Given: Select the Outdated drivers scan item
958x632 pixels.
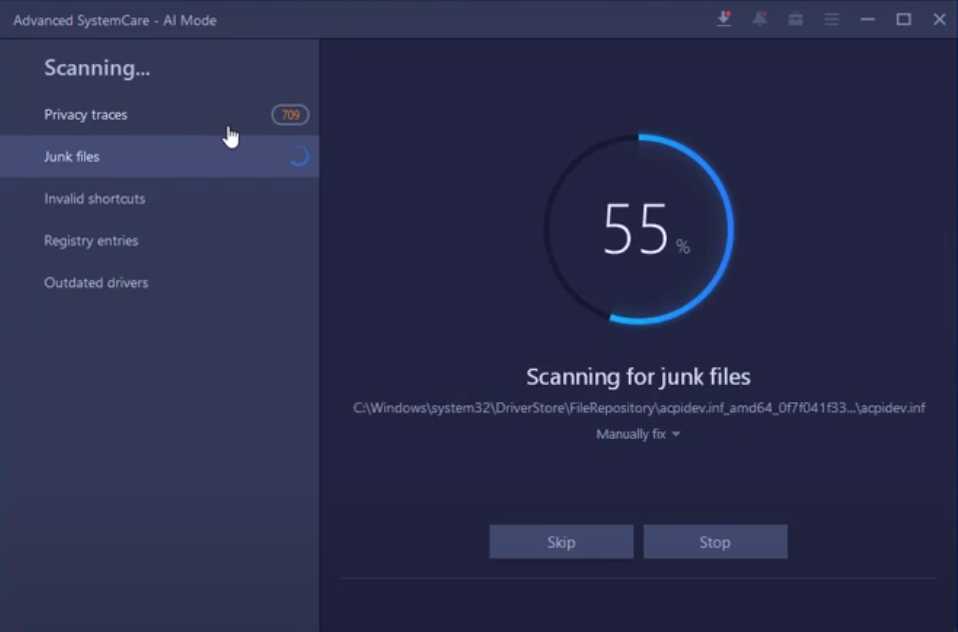Looking at the screenshot, I should (159, 282).
